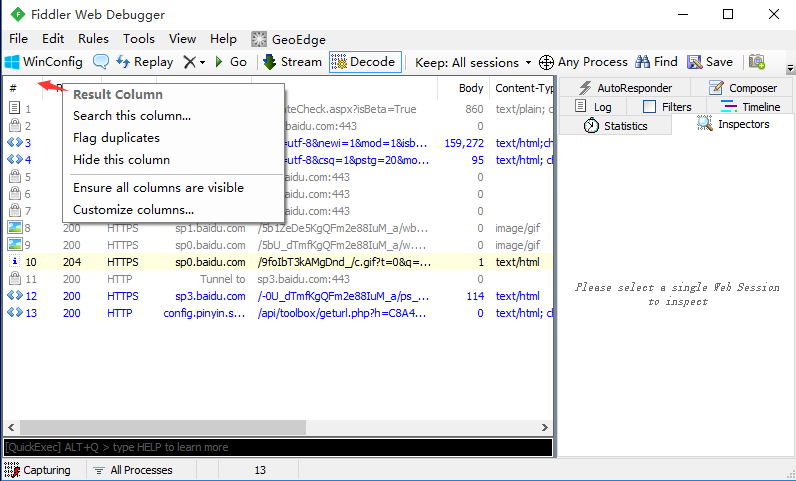
Task: Open the Rules menu
Action: point(93,39)
